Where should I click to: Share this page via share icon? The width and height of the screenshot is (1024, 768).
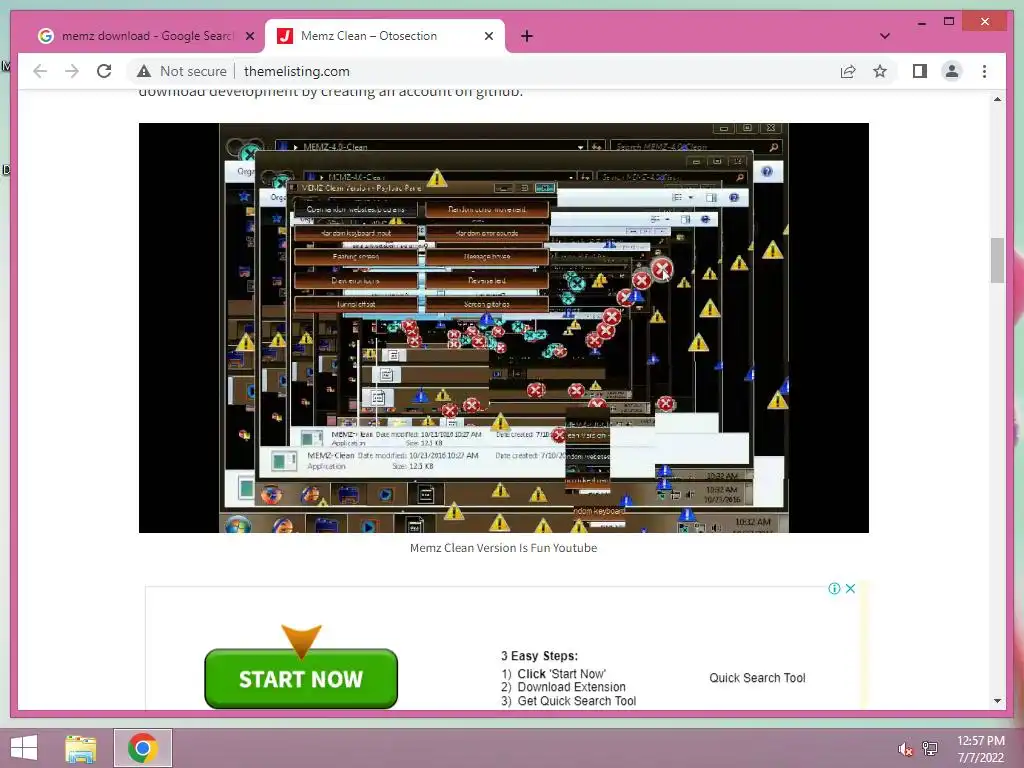point(848,71)
